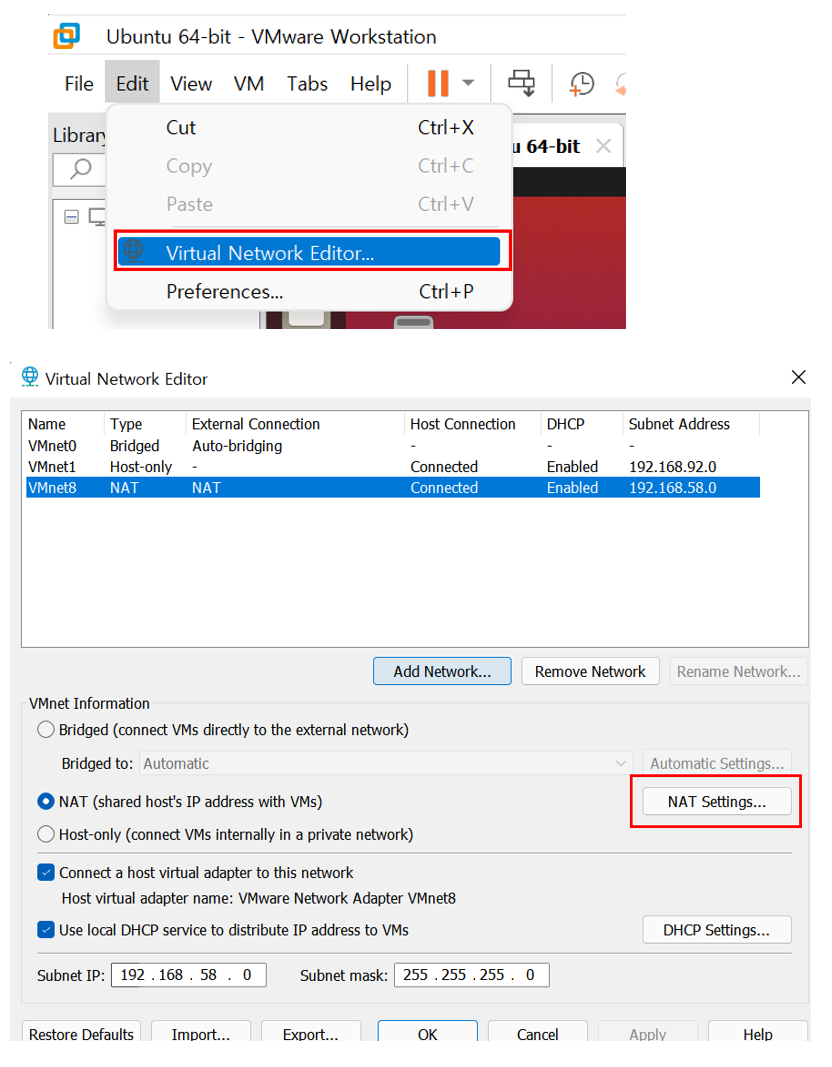
Task: Click the library search magnifier icon
Action: tap(81, 168)
